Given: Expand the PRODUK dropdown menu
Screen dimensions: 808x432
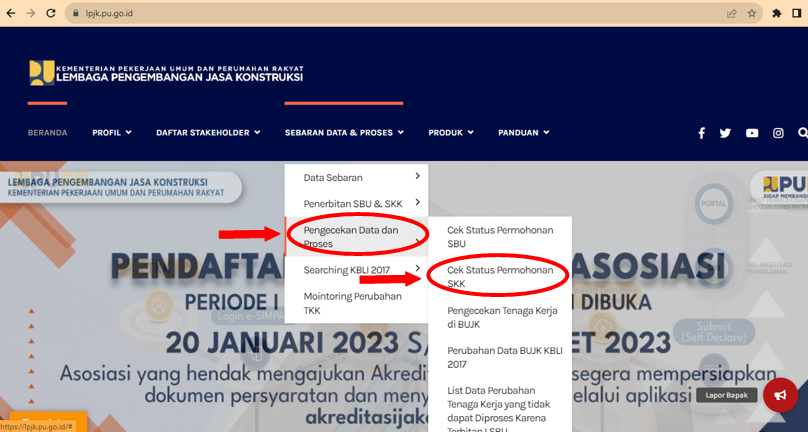Looking at the screenshot, I should point(451,132).
